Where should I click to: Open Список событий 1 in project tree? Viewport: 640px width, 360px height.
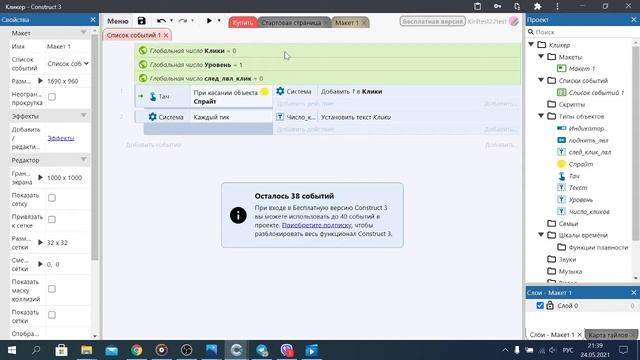click(596, 93)
